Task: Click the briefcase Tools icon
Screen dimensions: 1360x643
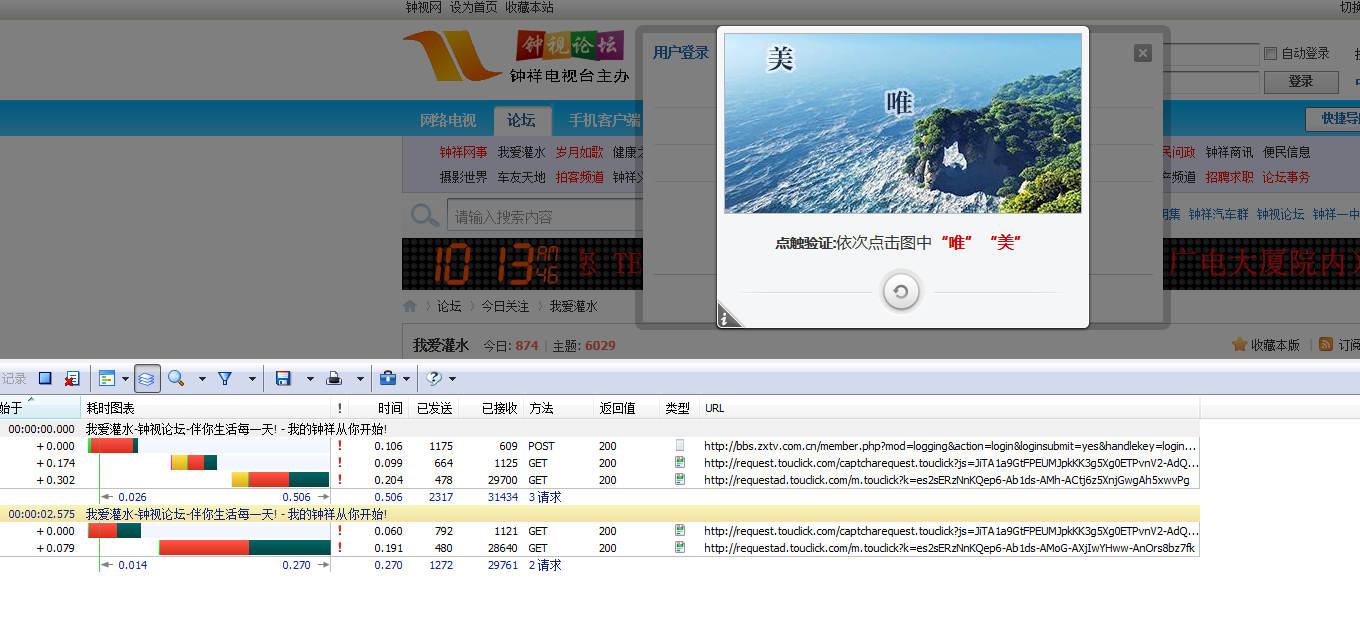Action: (387, 379)
